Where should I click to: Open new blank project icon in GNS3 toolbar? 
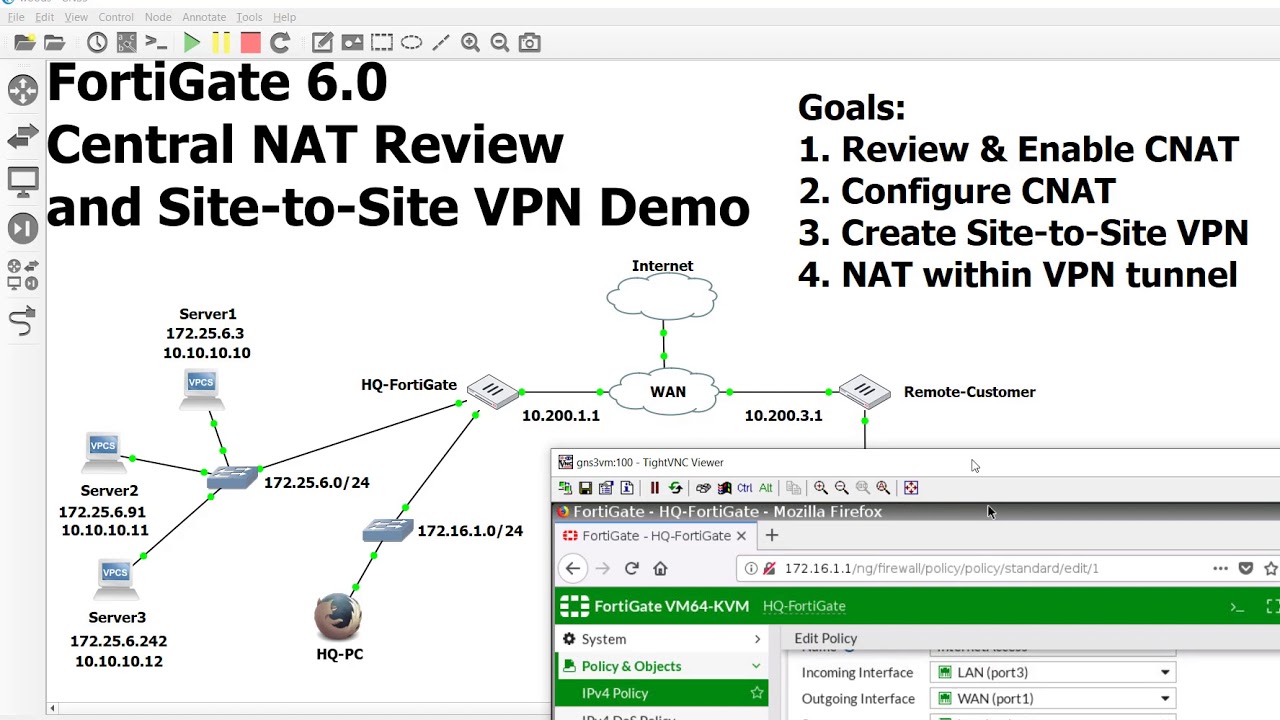(x=23, y=42)
